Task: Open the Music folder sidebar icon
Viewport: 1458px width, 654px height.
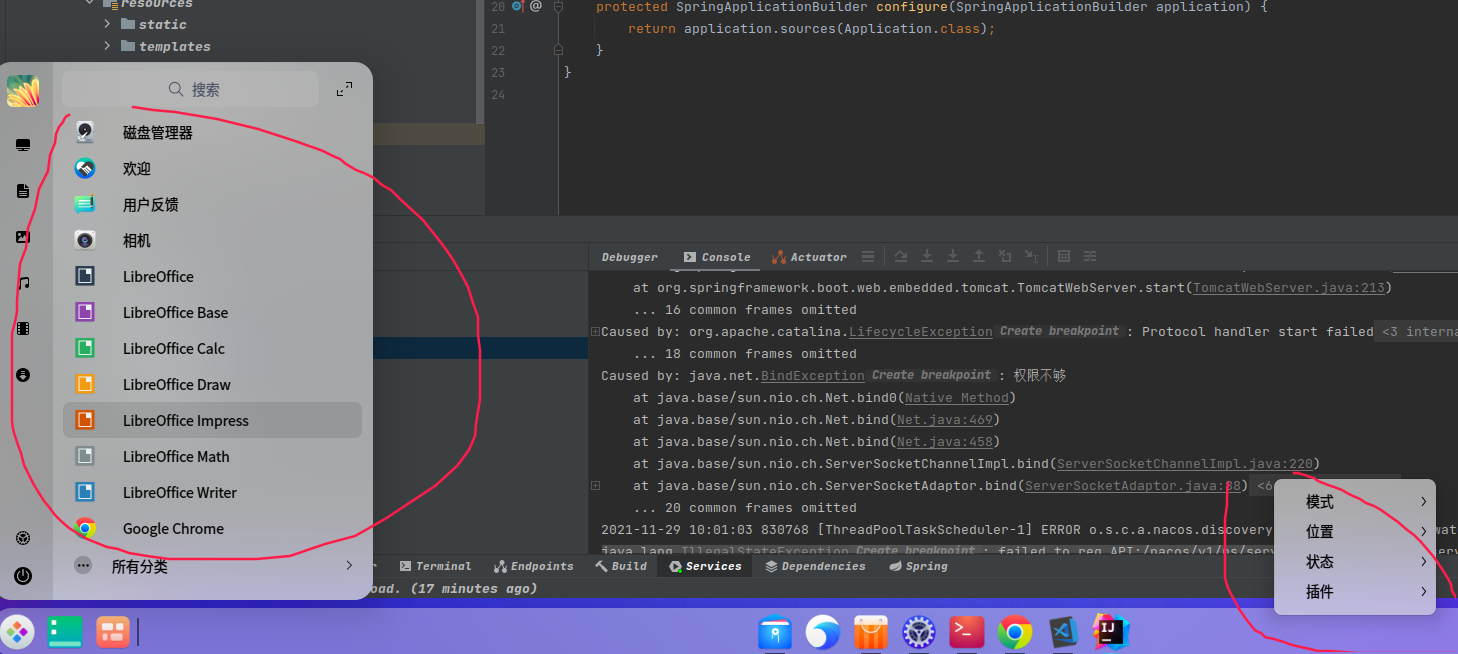Action: click(23, 283)
